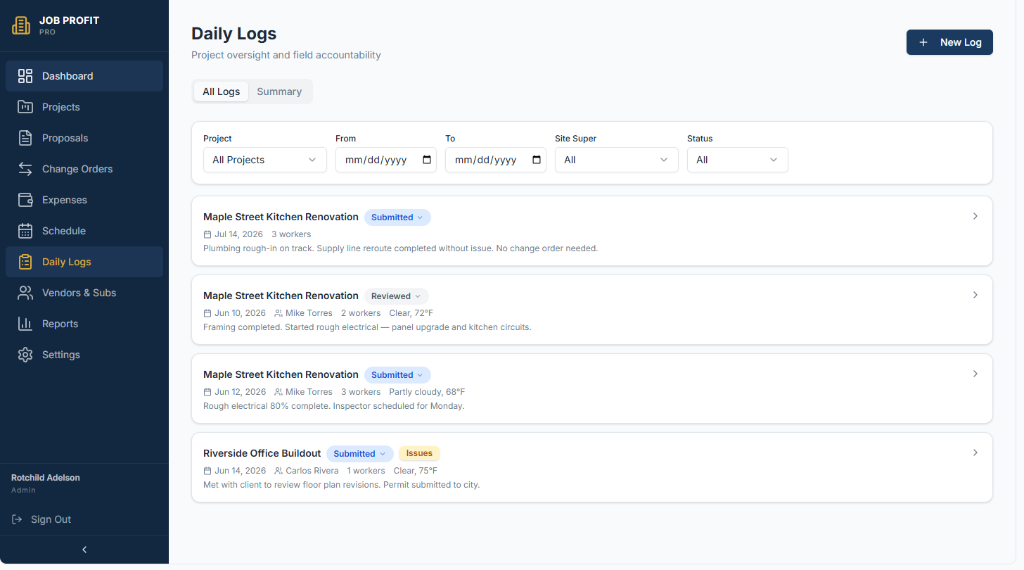Click the Issues badge on Riverside log
This screenshot has width=1024, height=570.
coord(419,453)
